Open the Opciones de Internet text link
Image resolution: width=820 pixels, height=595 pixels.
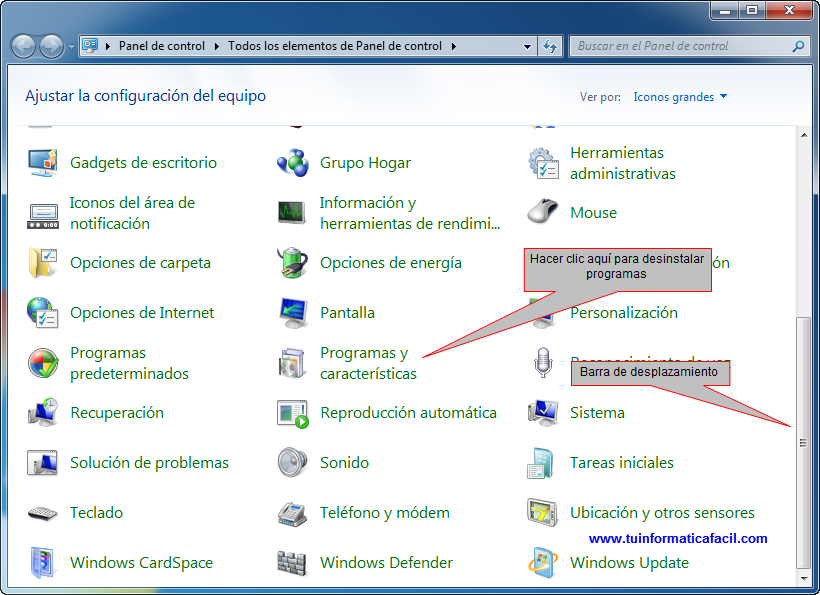(142, 313)
